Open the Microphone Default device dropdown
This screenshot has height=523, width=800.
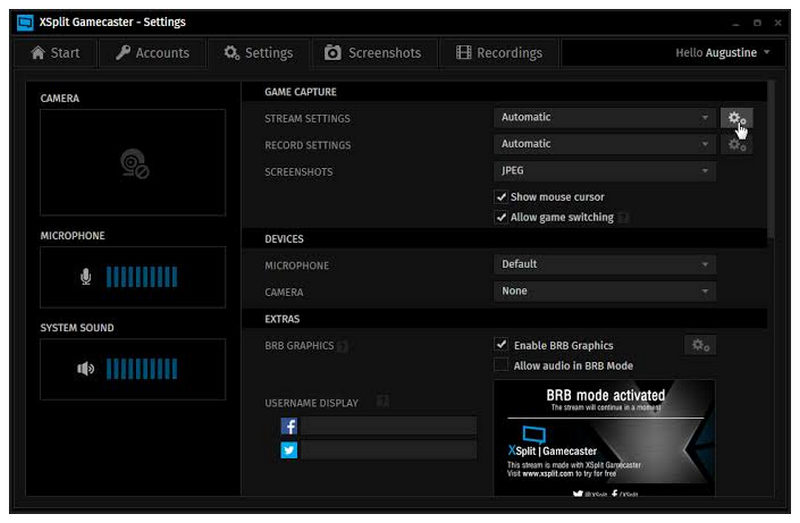click(605, 264)
